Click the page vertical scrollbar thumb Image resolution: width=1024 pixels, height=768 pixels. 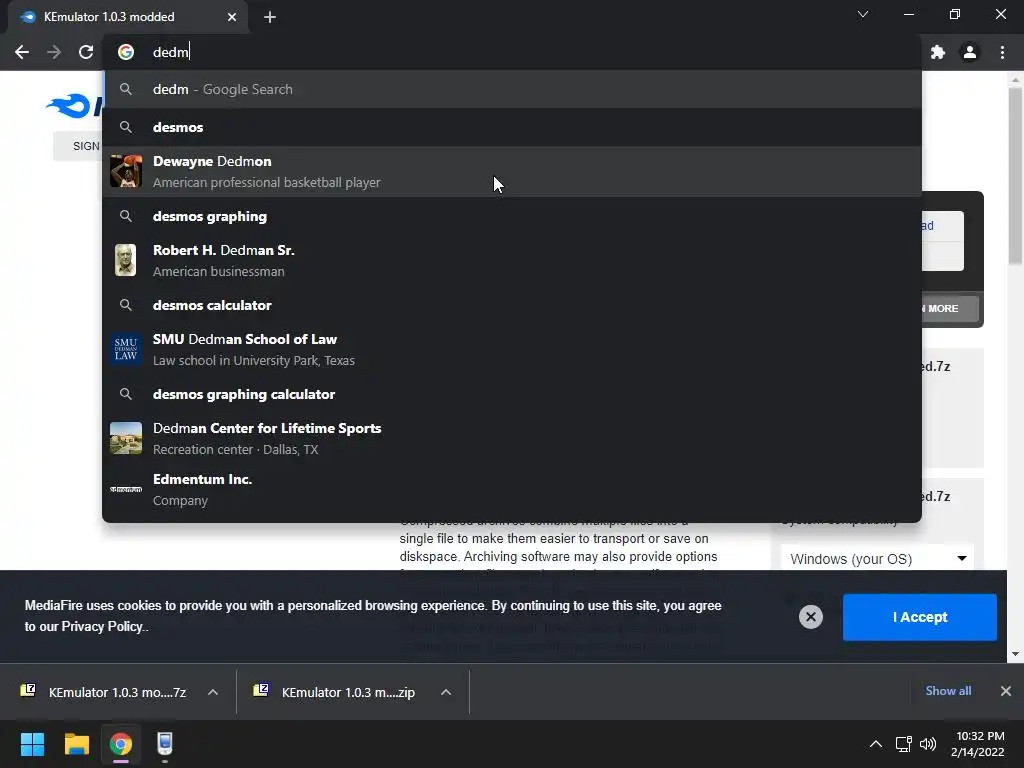click(x=1015, y=175)
